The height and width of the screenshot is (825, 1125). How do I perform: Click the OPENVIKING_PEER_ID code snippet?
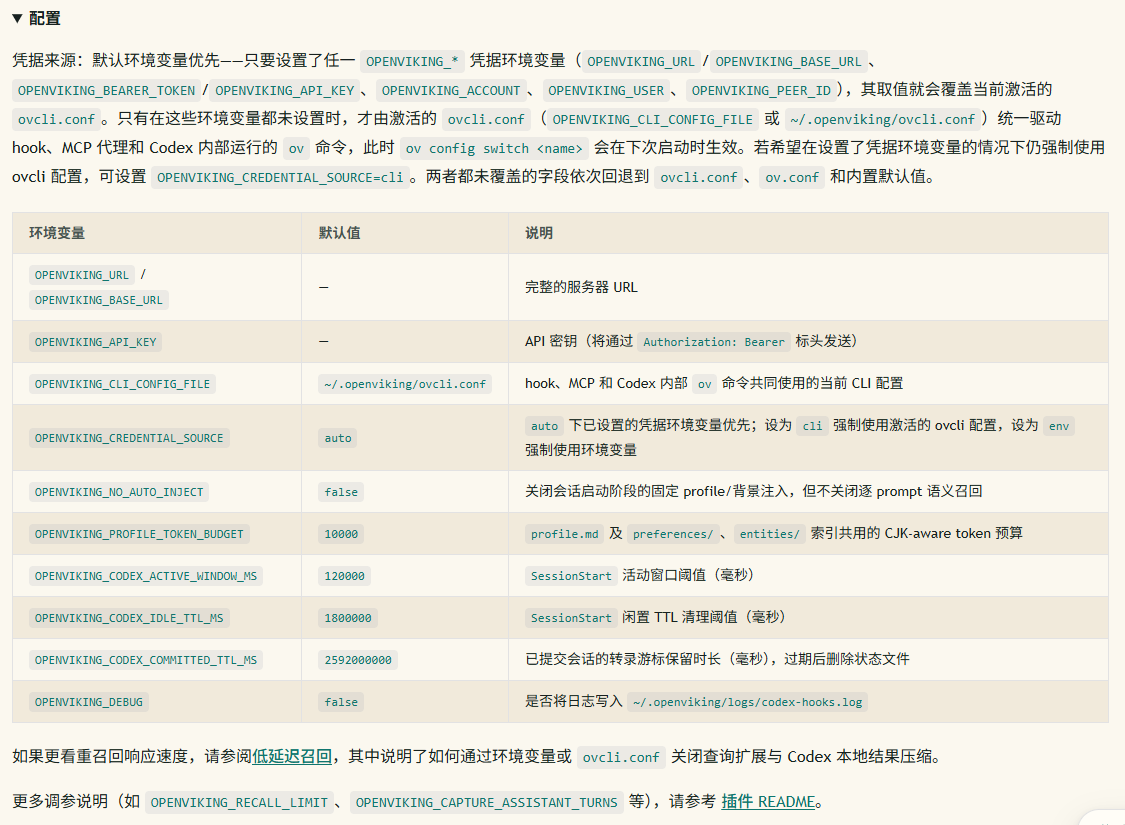(x=761, y=90)
